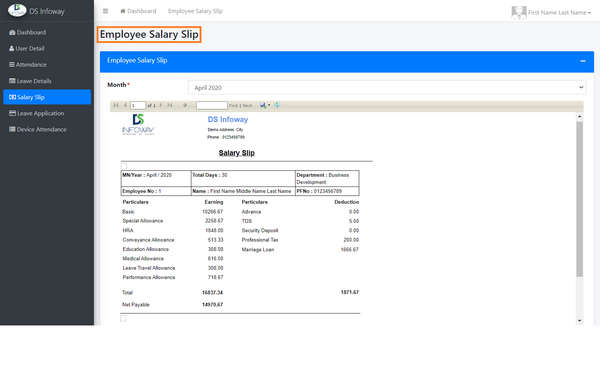Click the DS Infoway logo in sidebar header
Image resolution: width=600 pixels, height=370 pixels.
tap(17, 10)
